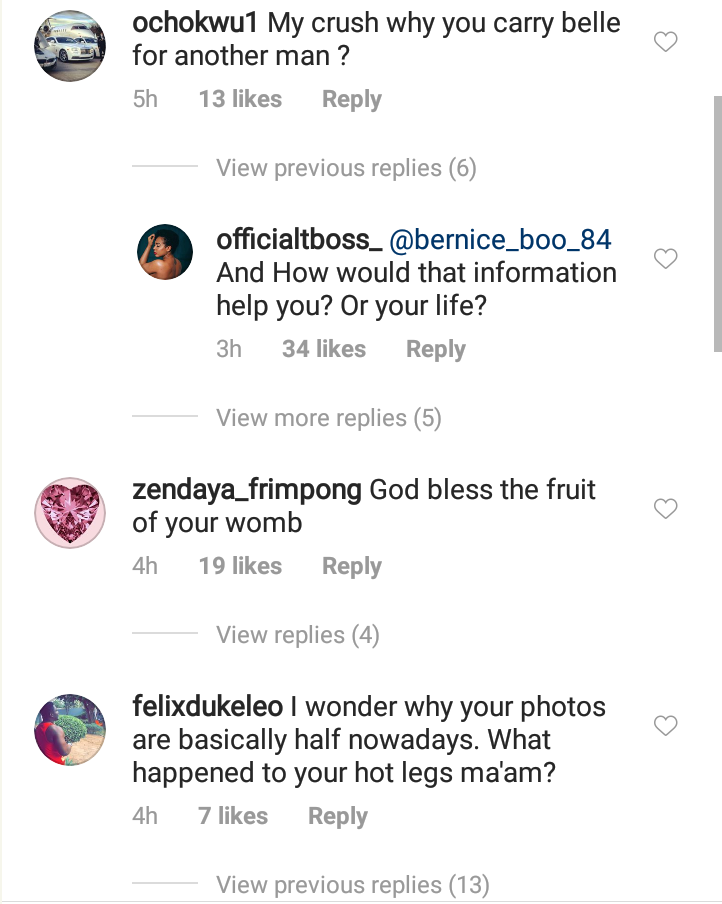The width and height of the screenshot is (722, 904).
Task: Open officialtboss_ username link
Action: pyautogui.click(x=299, y=240)
